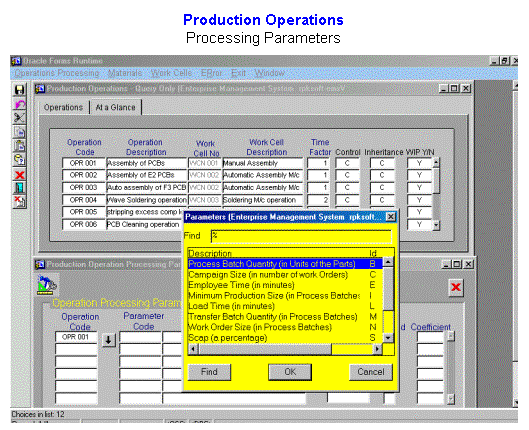The height and width of the screenshot is (430, 529).
Task: Click OPR 006 operation code cell
Action: click(83, 224)
